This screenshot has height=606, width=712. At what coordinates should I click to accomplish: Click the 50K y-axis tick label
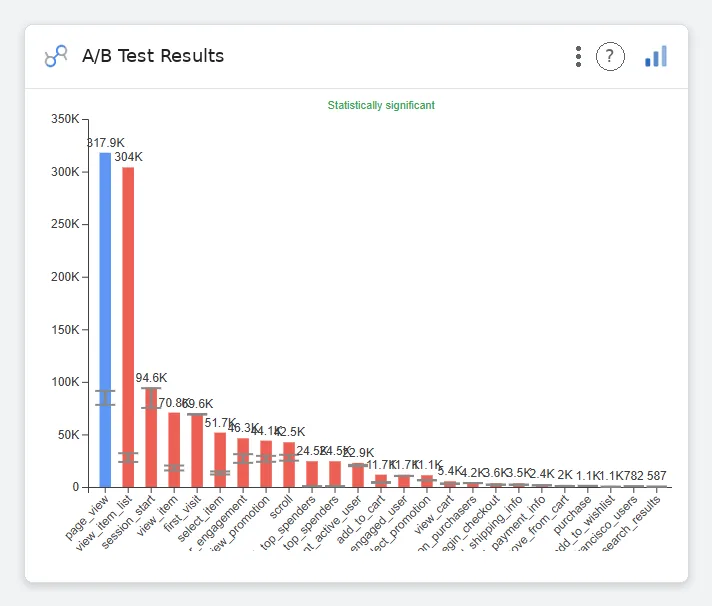point(68,434)
